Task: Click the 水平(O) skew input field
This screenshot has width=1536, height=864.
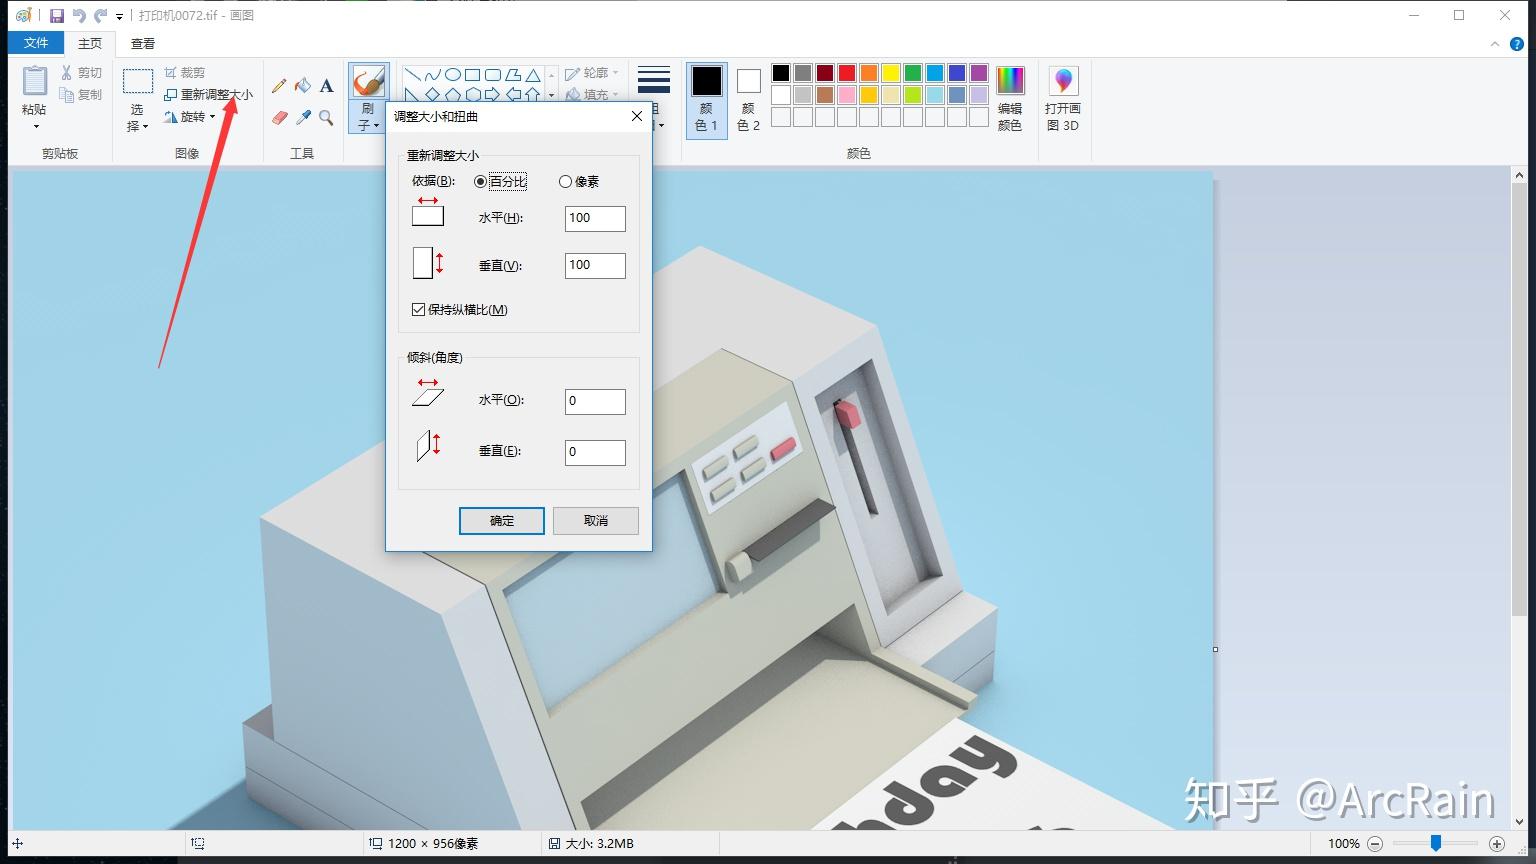Action: click(595, 401)
